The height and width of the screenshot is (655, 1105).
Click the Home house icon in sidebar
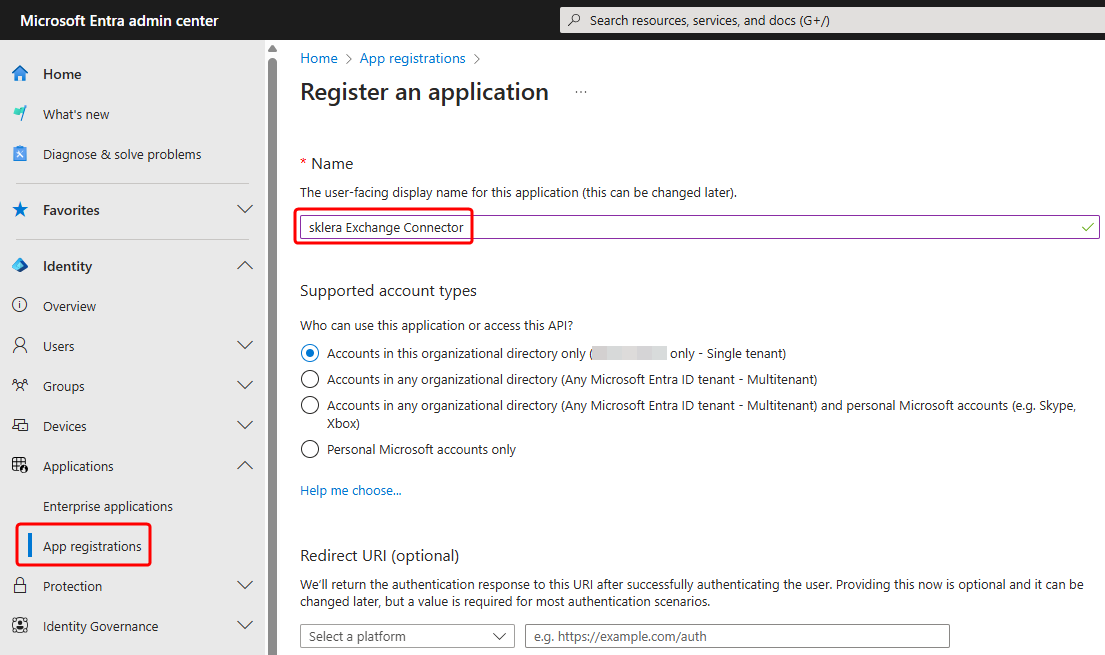pyautogui.click(x=20, y=73)
